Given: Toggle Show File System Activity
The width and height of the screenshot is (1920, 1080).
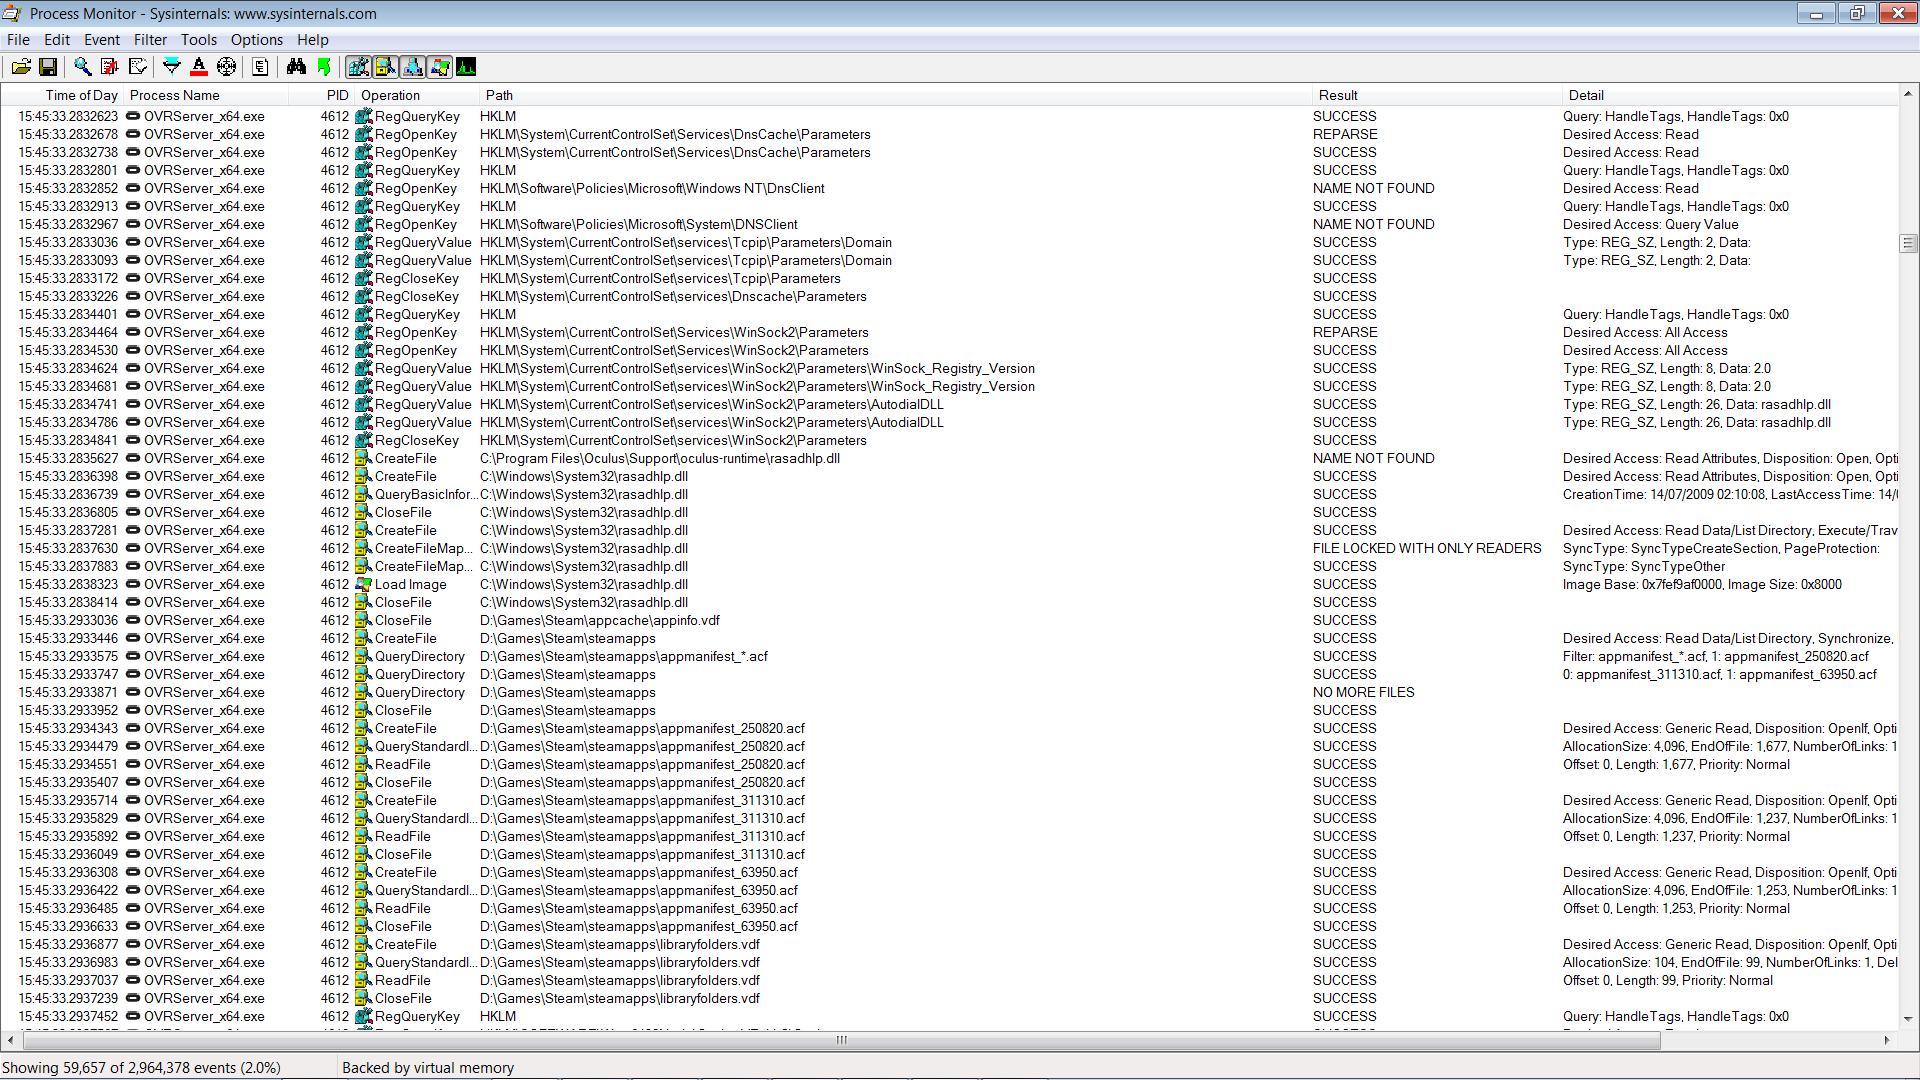Looking at the screenshot, I should [x=385, y=67].
